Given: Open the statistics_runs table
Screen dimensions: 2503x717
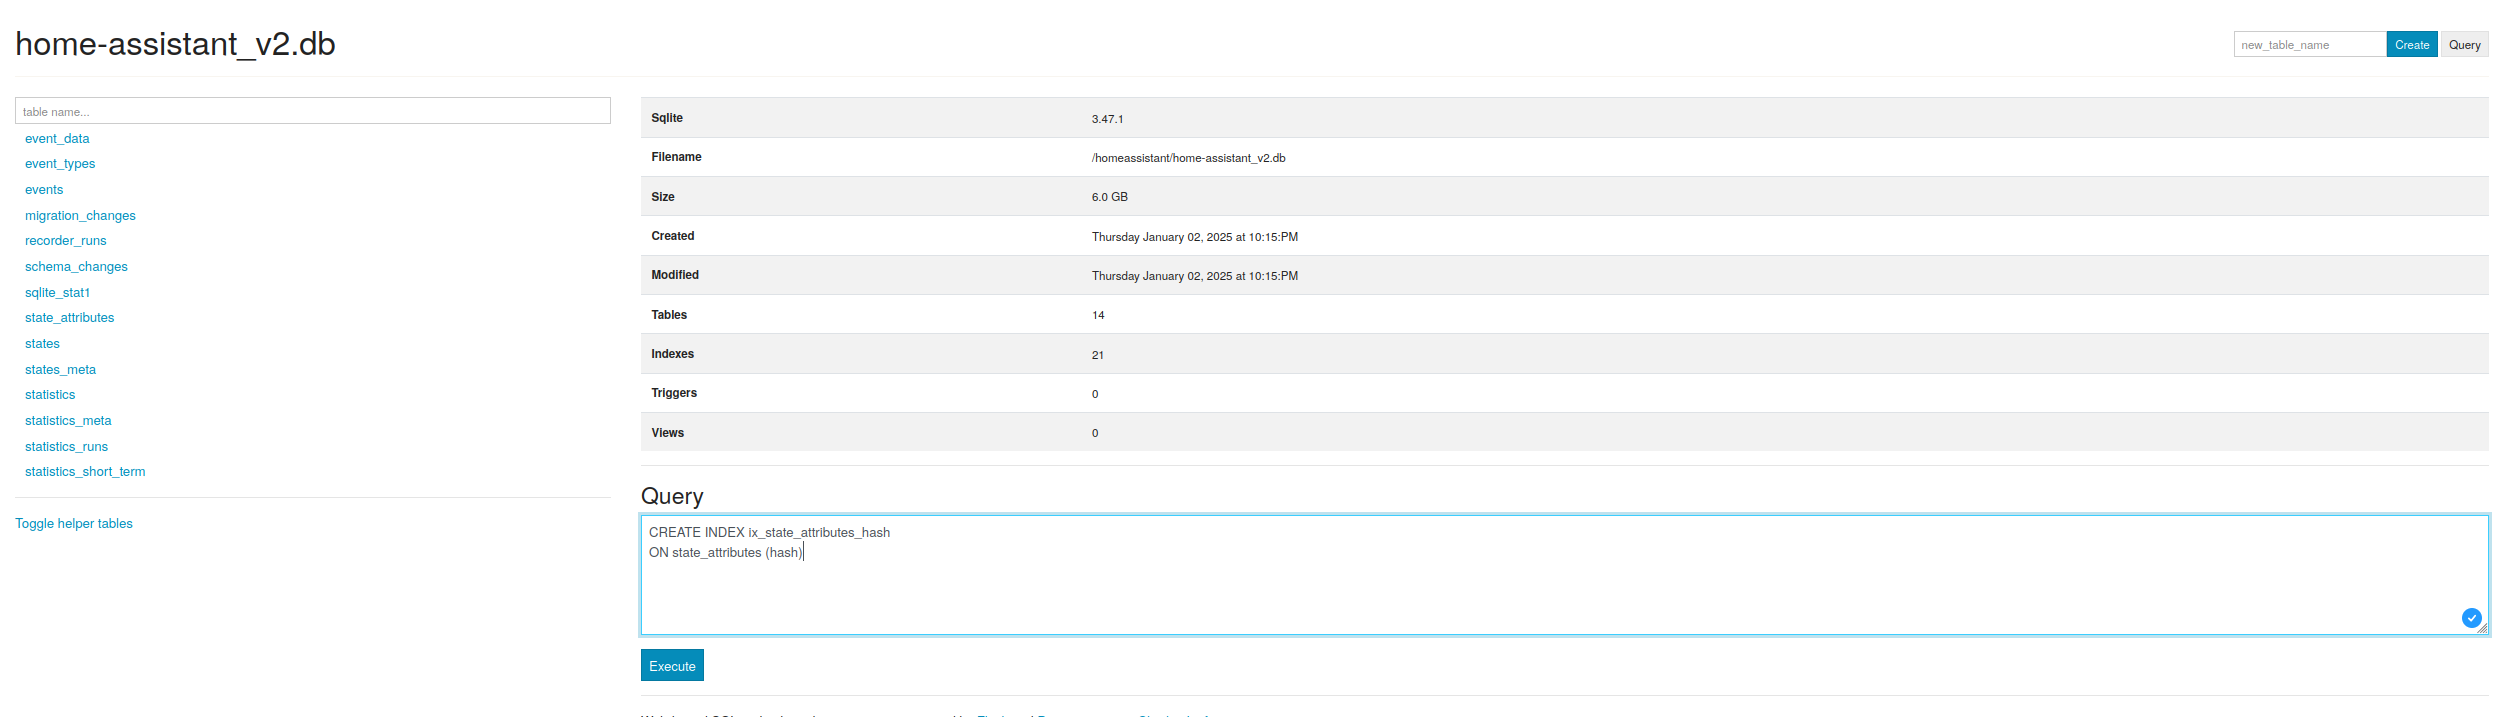Looking at the screenshot, I should 66,447.
